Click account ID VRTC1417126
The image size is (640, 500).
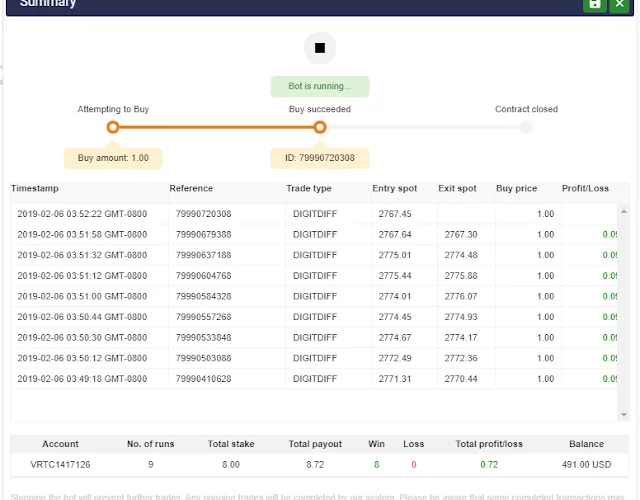[x=60, y=464]
